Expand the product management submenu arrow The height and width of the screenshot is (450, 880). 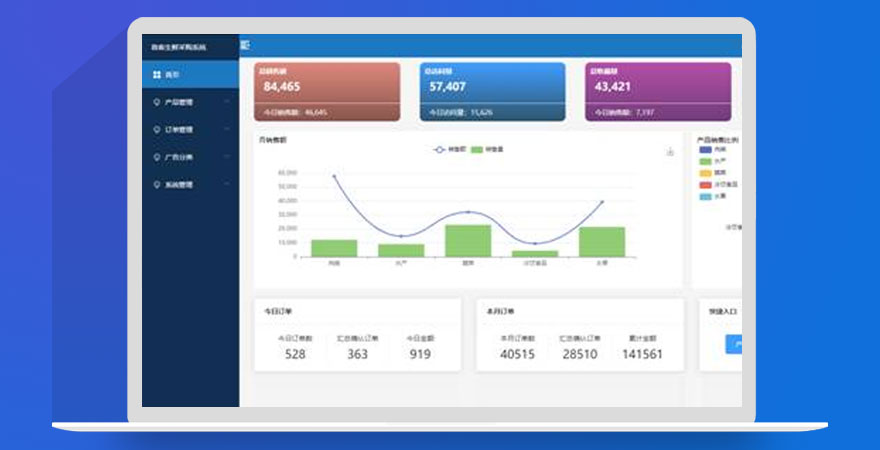[x=227, y=102]
